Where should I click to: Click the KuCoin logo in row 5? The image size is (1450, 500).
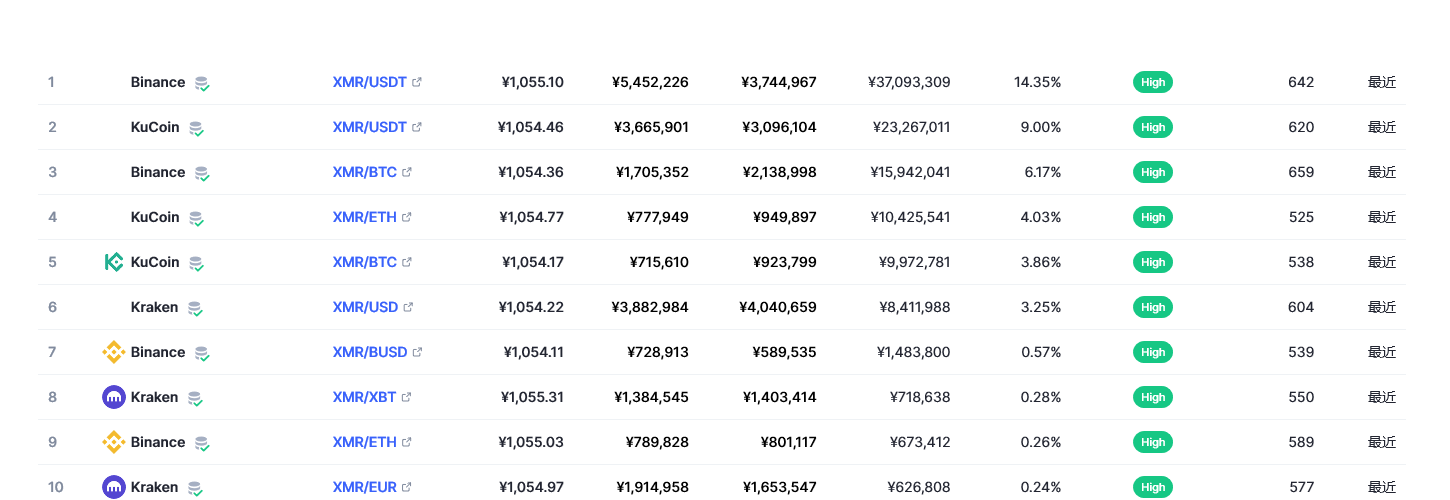point(114,262)
